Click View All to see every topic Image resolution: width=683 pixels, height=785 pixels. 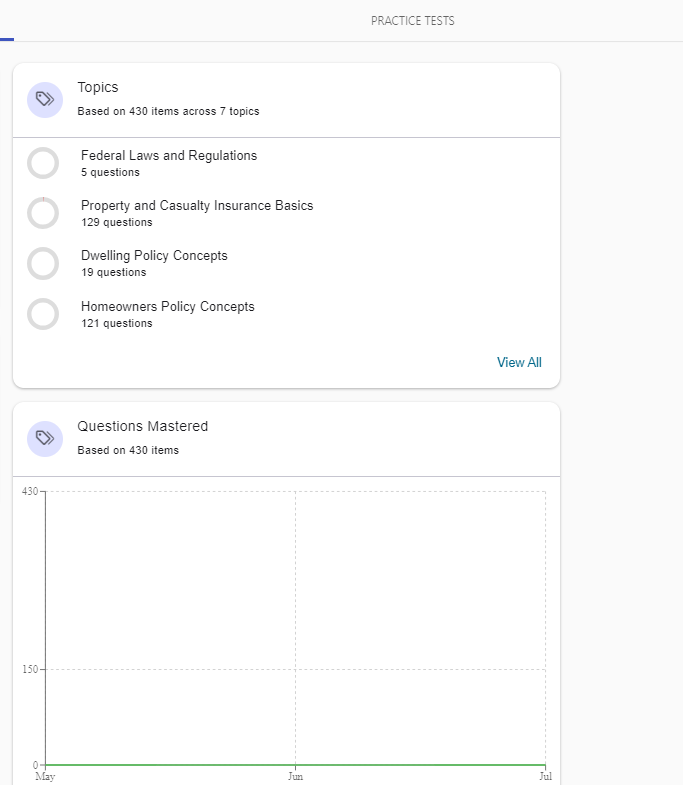[519, 362]
